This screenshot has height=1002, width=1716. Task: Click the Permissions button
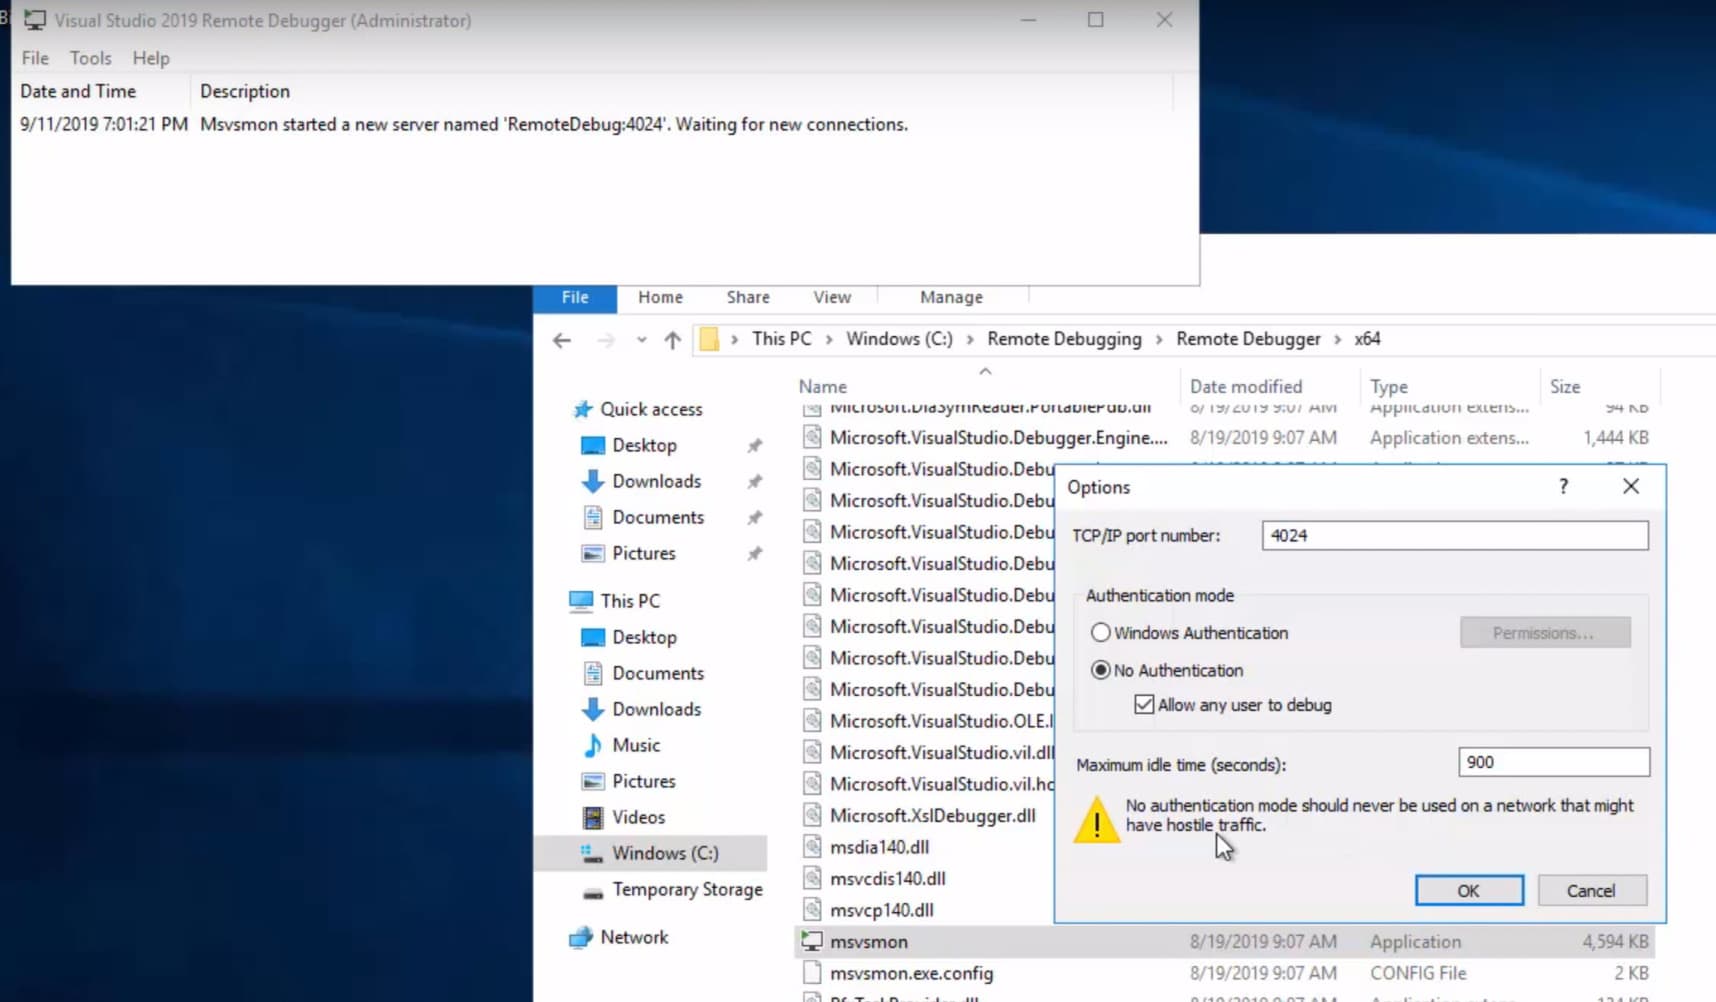point(1544,633)
